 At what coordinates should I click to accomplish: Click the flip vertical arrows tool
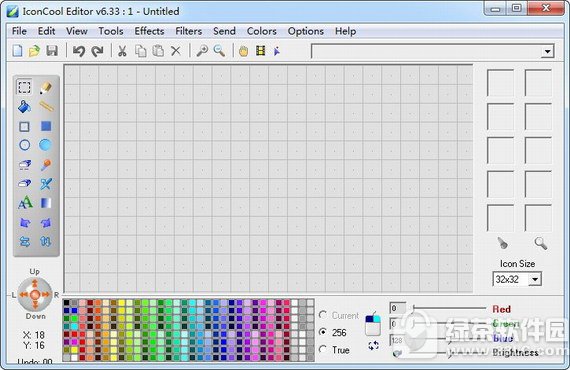pos(45,241)
